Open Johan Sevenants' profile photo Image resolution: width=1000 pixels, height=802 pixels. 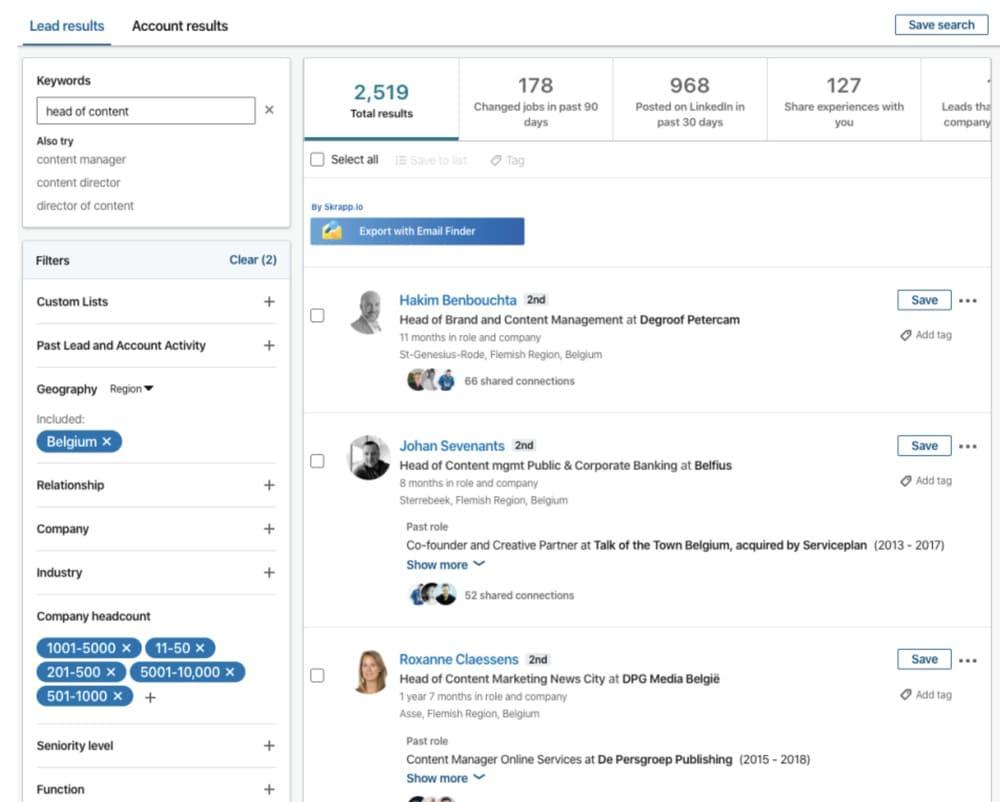pos(369,458)
